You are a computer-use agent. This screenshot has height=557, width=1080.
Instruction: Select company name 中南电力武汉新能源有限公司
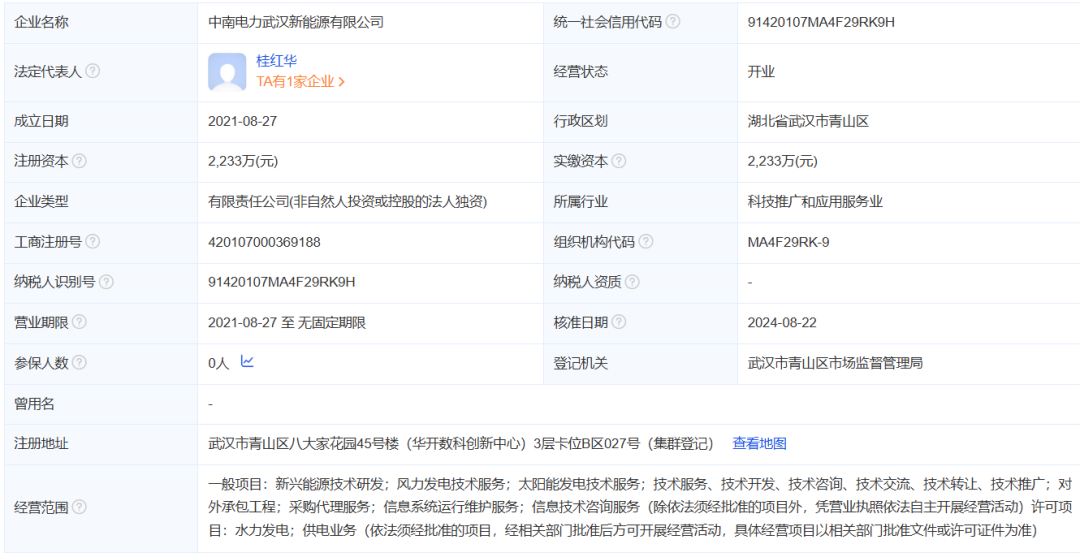tap(295, 22)
